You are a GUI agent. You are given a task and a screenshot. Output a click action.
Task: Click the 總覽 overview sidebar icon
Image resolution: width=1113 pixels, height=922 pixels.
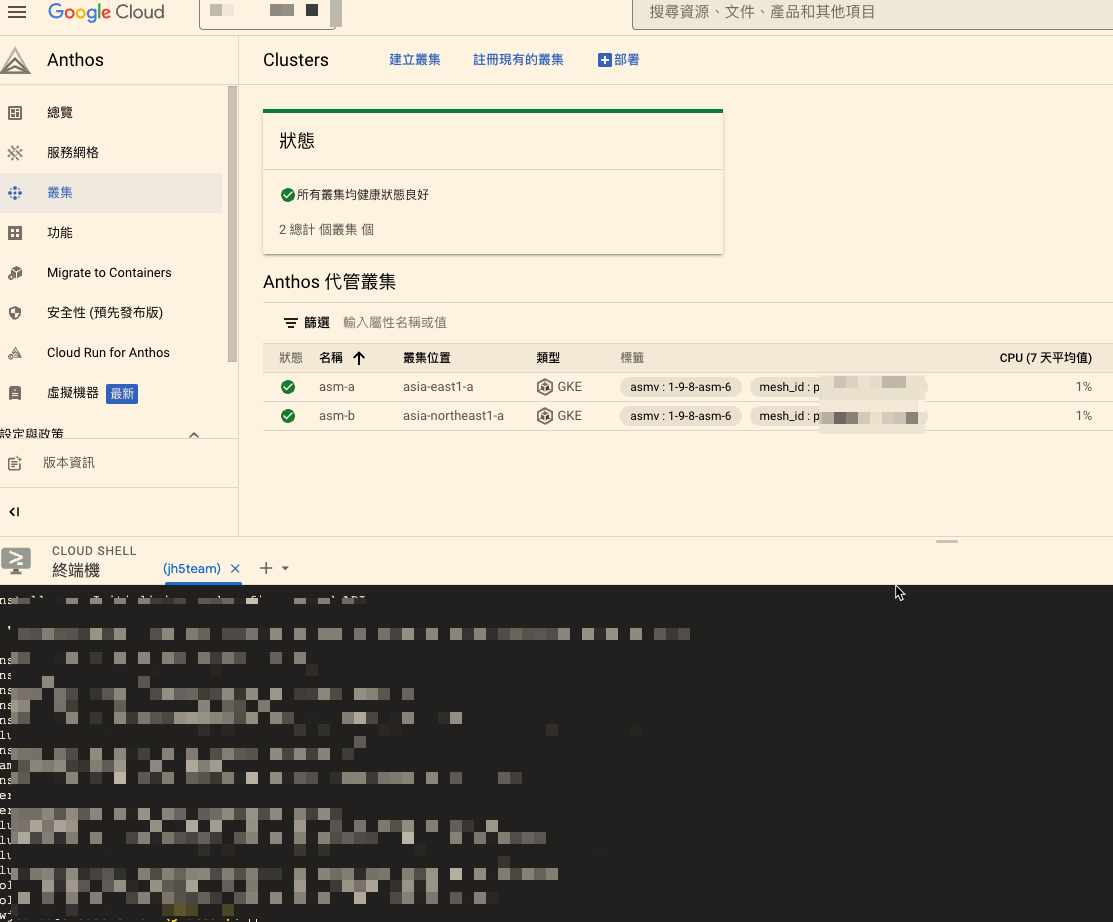coord(15,113)
